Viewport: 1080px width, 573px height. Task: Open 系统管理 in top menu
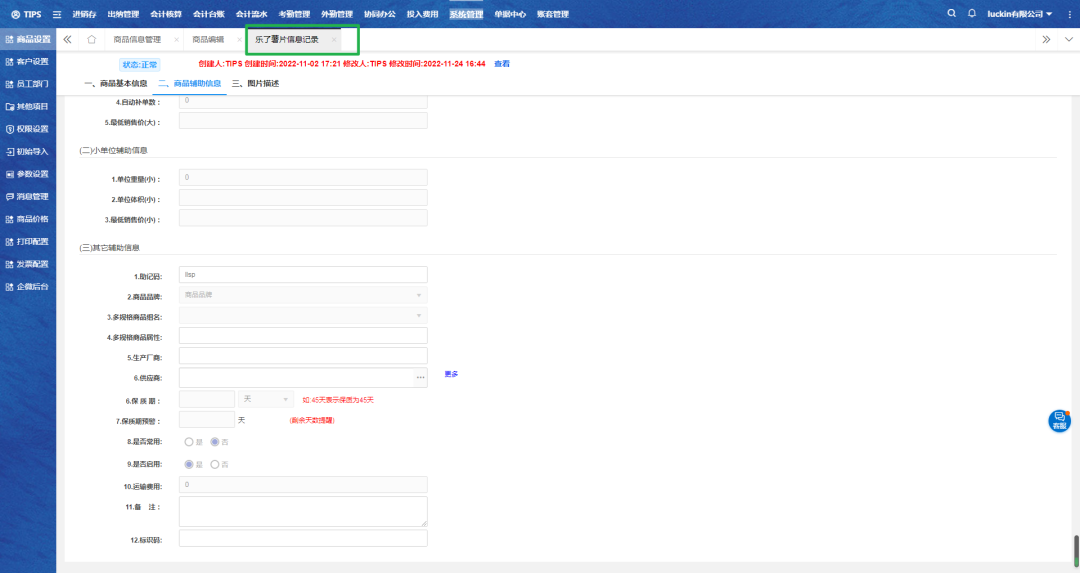click(465, 14)
